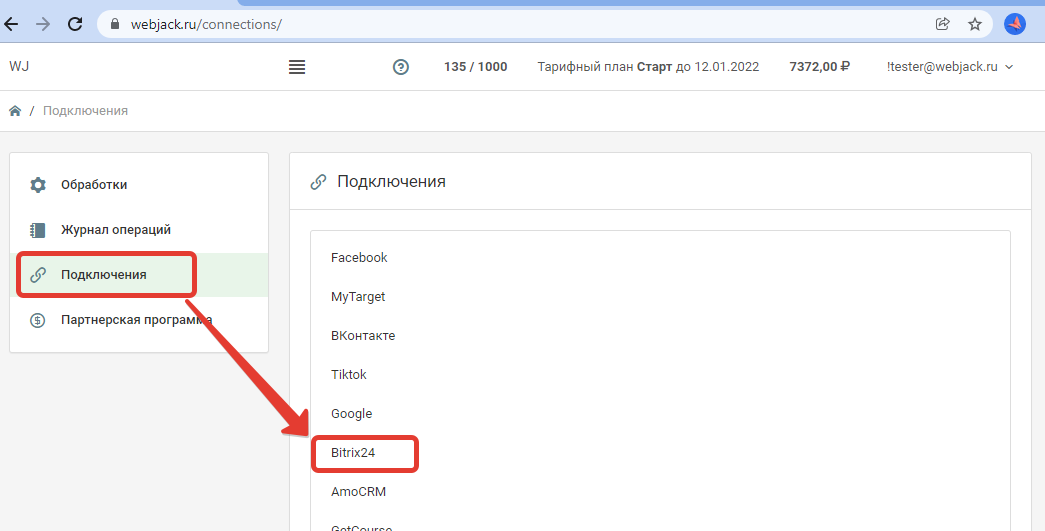This screenshot has height=531, width=1045.
Task: Click the browser forward arrow
Action: 43,24
